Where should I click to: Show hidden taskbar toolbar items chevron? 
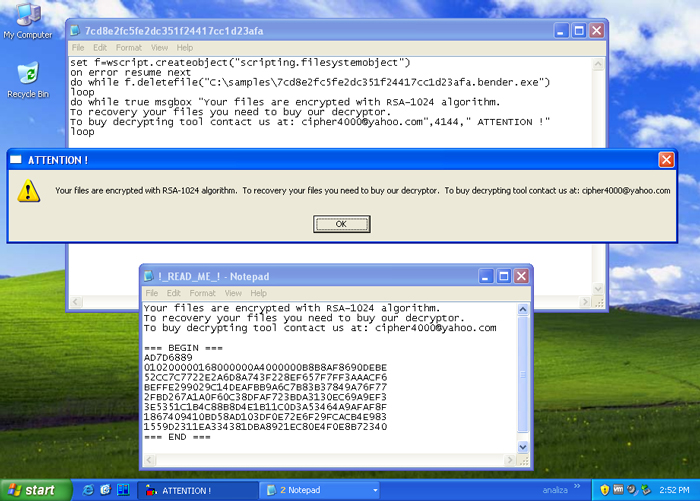(x=577, y=486)
